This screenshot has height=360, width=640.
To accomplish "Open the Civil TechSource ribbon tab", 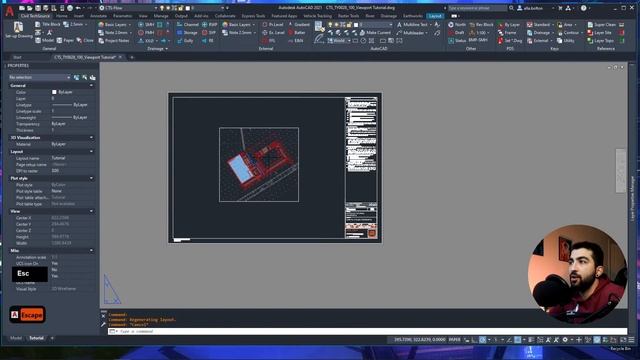I will pos(35,16).
